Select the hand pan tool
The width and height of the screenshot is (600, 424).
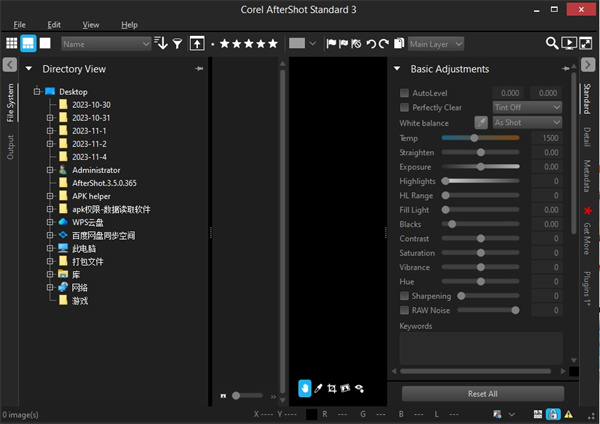(305, 388)
